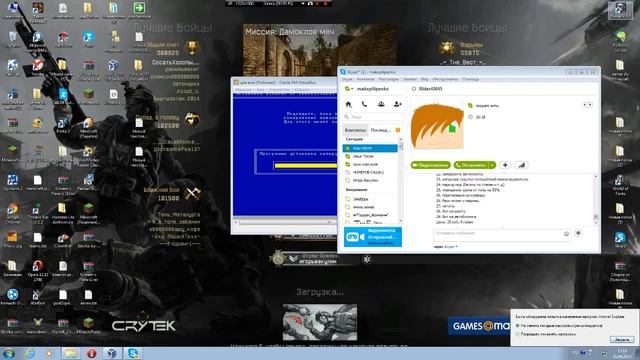This screenshot has height=360, width=640.
Task: Switch to the Контакты tab in Skype
Action: [x=355, y=130]
